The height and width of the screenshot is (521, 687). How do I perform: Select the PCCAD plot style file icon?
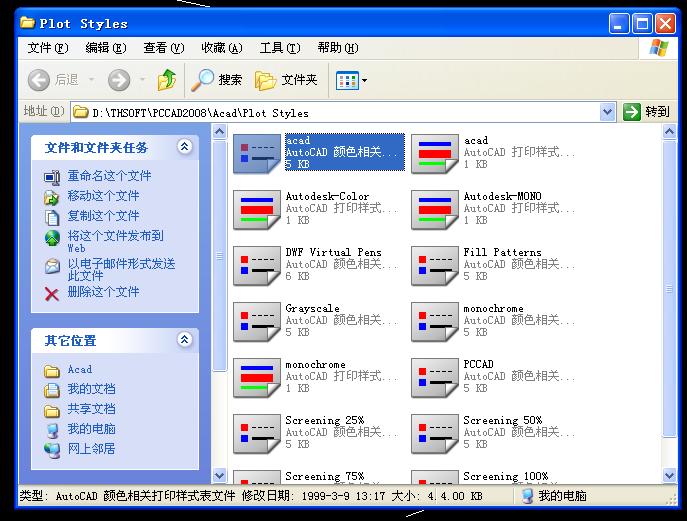tap(435, 378)
